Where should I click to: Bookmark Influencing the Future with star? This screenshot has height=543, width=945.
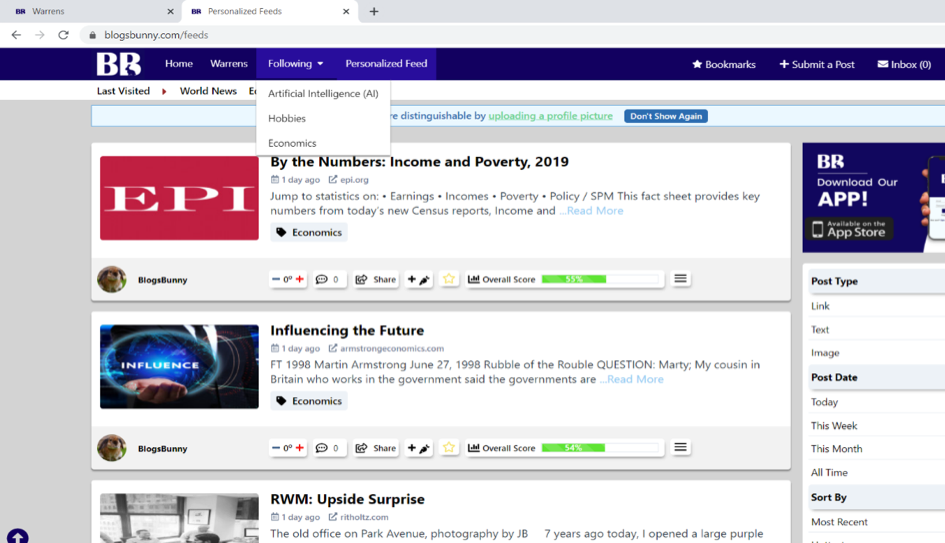(449, 447)
